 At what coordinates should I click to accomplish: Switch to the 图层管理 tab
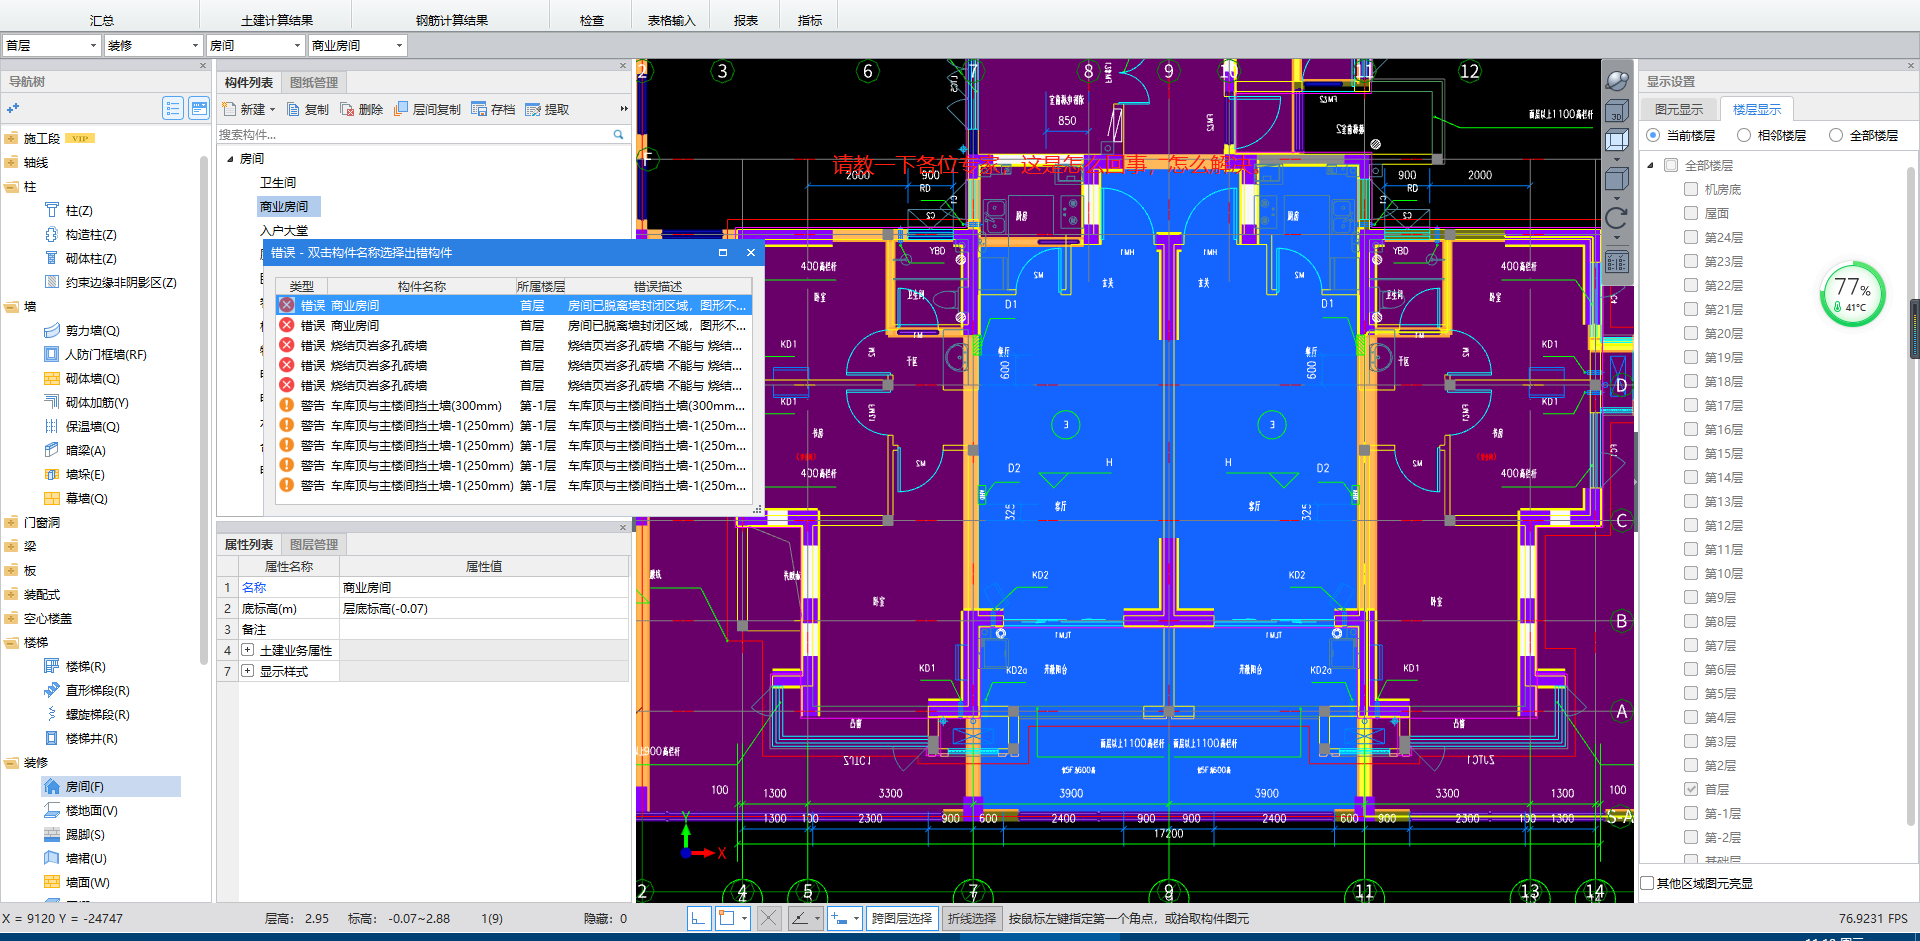pos(314,544)
